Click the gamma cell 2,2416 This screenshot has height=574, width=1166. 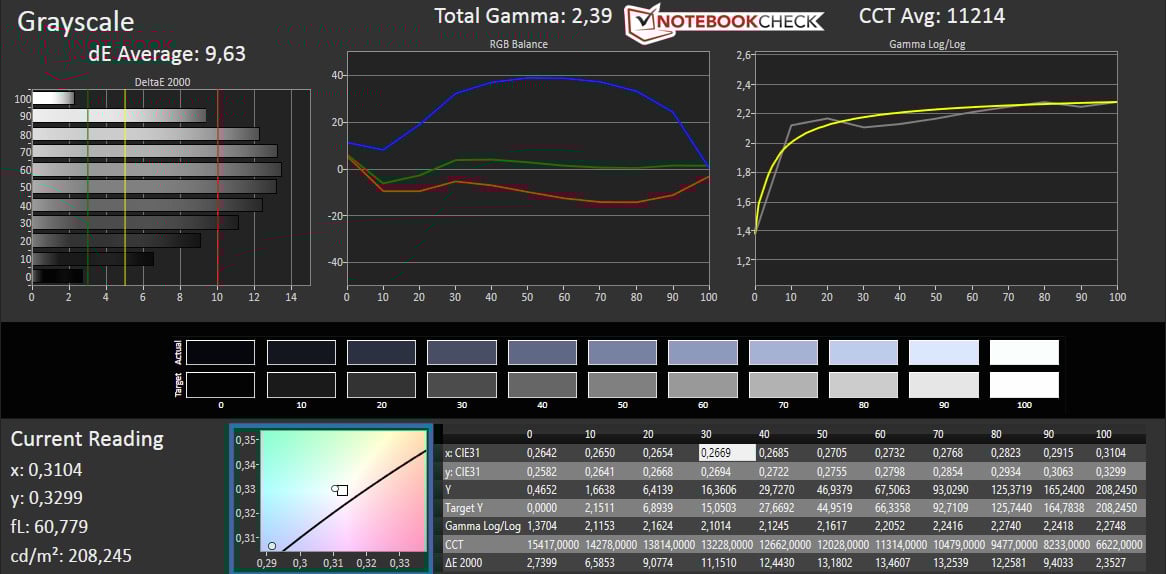[949, 526]
